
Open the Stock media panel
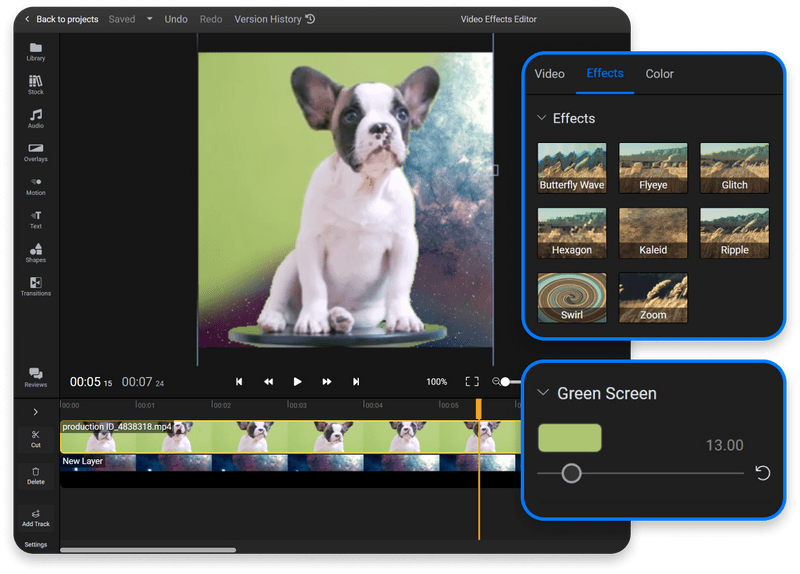[x=36, y=85]
